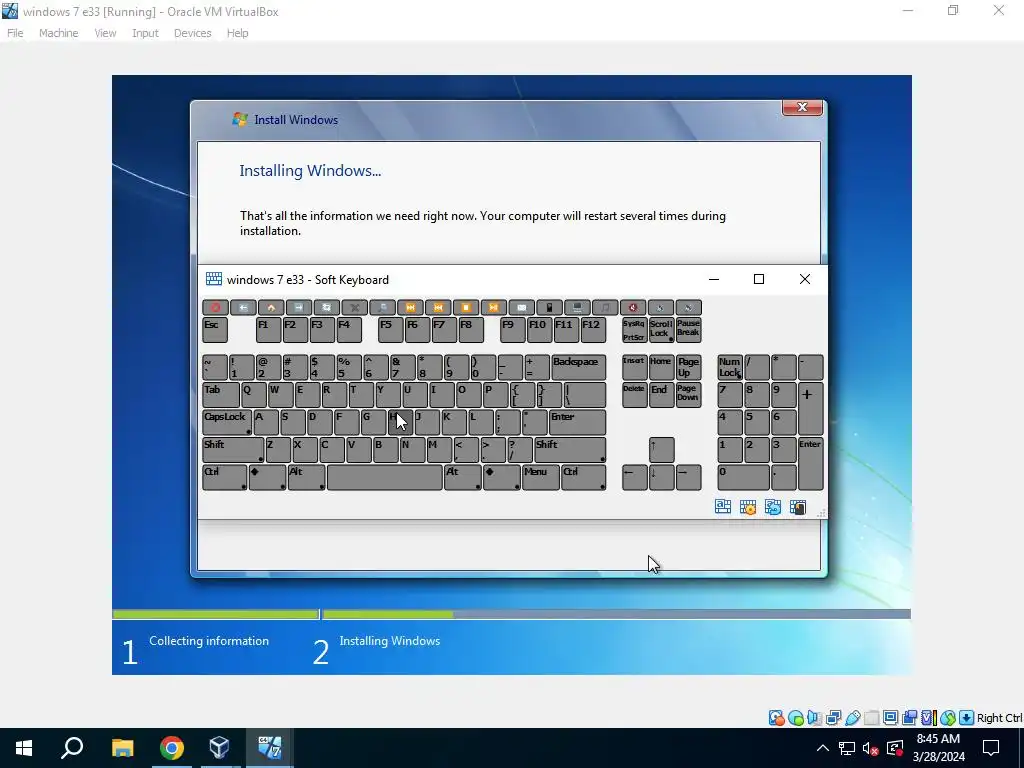Click the Mail envelope multimedia key
This screenshot has width=1024, height=768.
coord(521,307)
